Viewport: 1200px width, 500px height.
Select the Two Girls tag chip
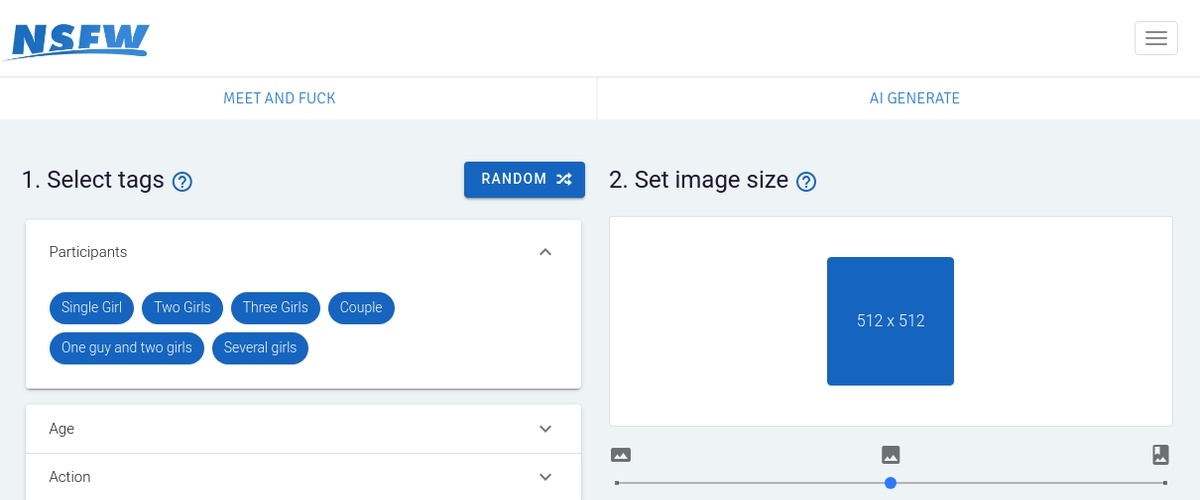[182, 308]
